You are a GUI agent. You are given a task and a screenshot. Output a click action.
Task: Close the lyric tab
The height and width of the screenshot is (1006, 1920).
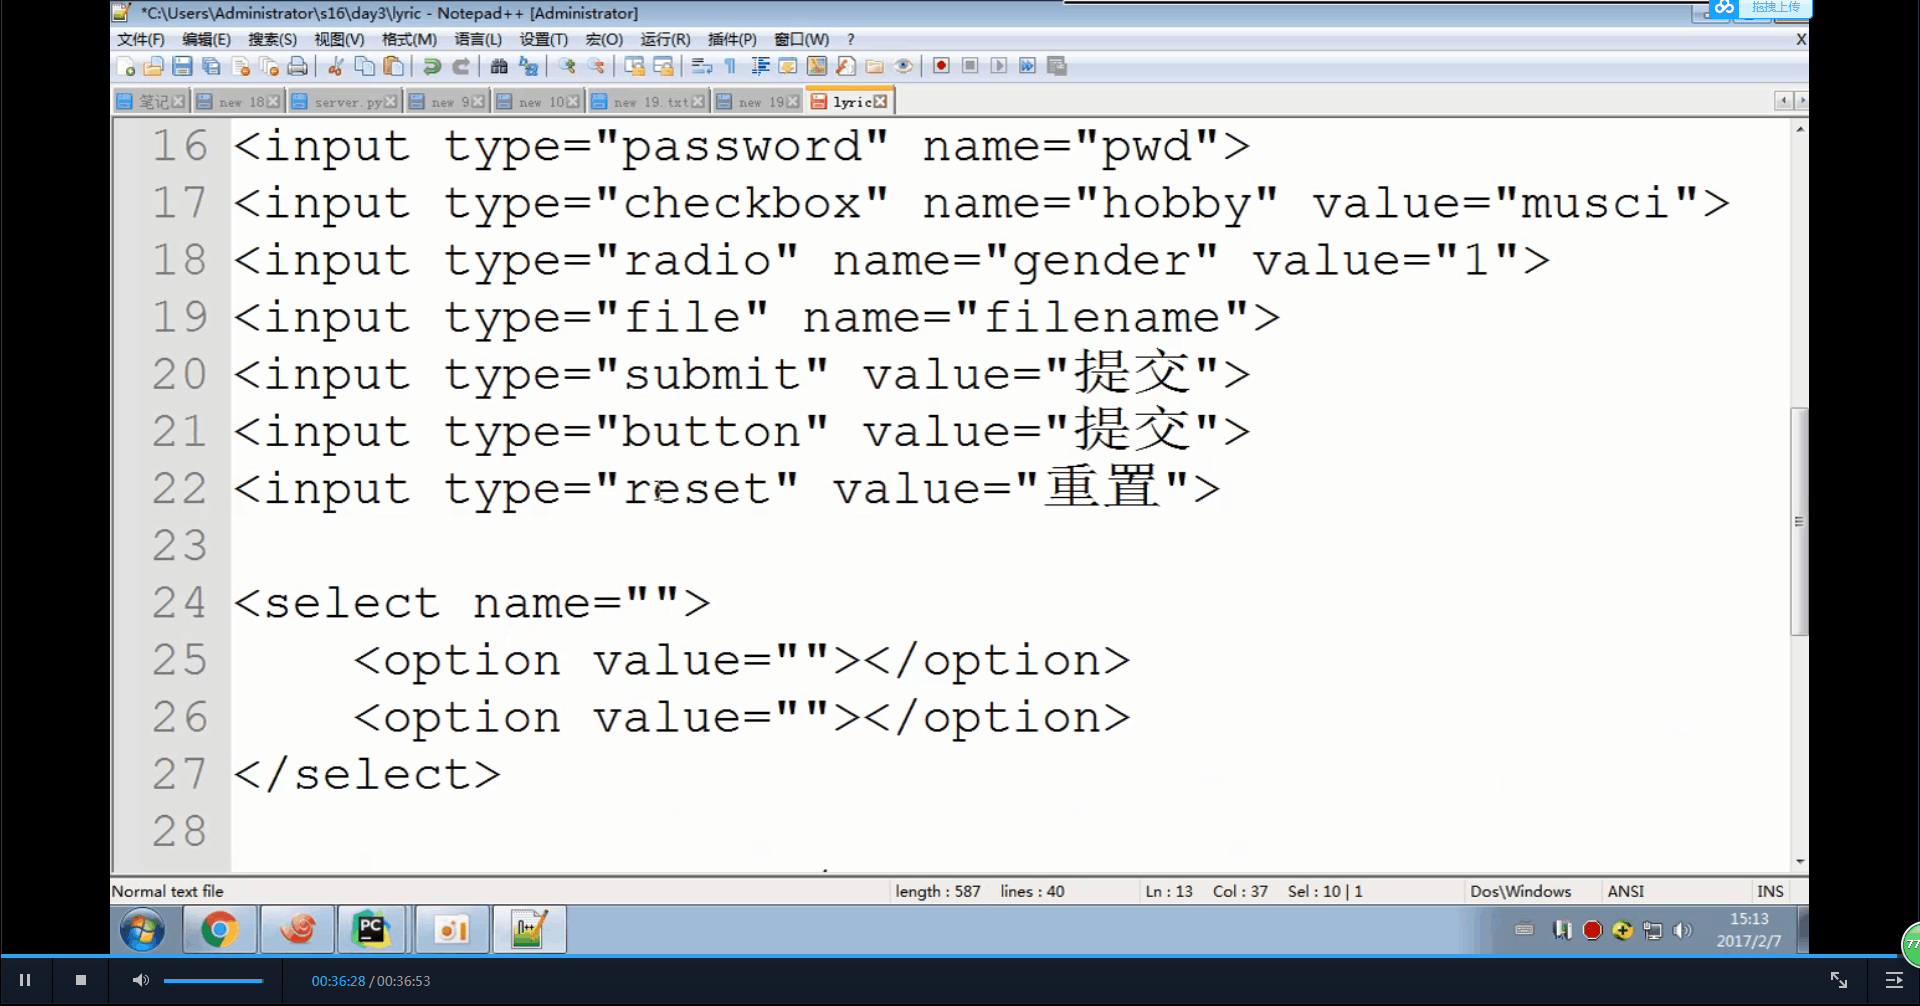pos(880,102)
